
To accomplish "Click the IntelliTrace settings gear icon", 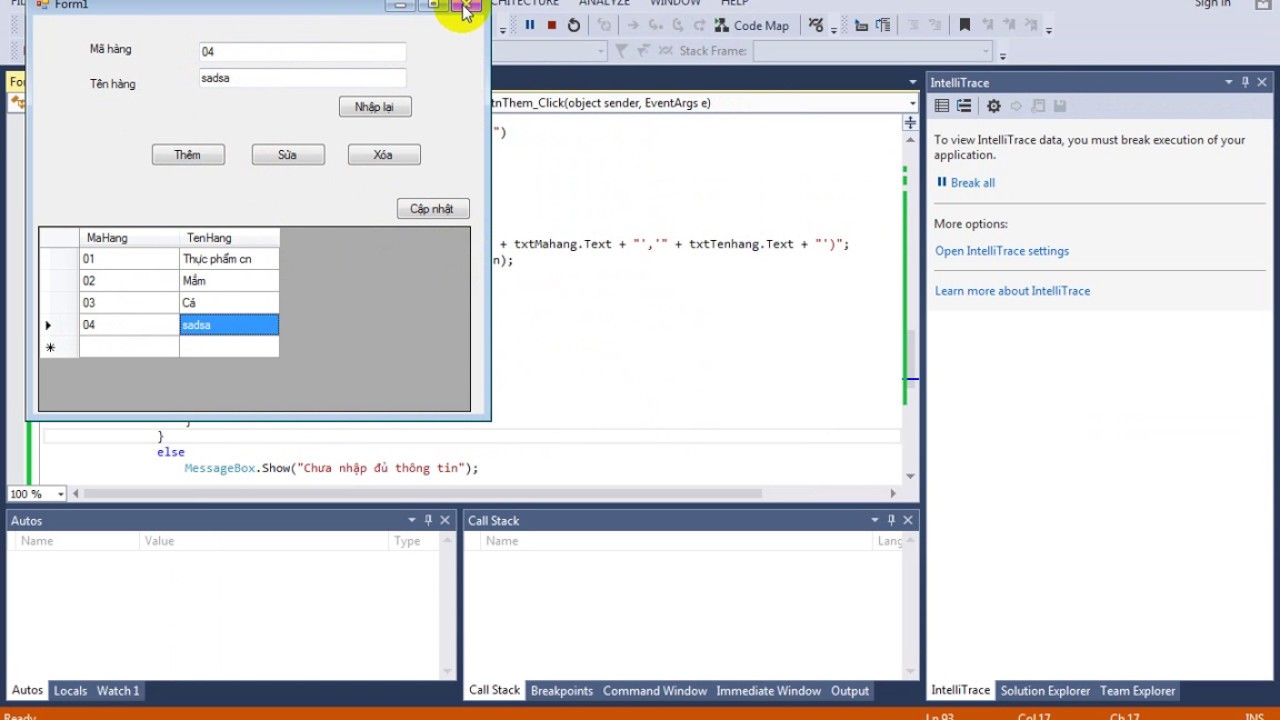I will pos(993,105).
